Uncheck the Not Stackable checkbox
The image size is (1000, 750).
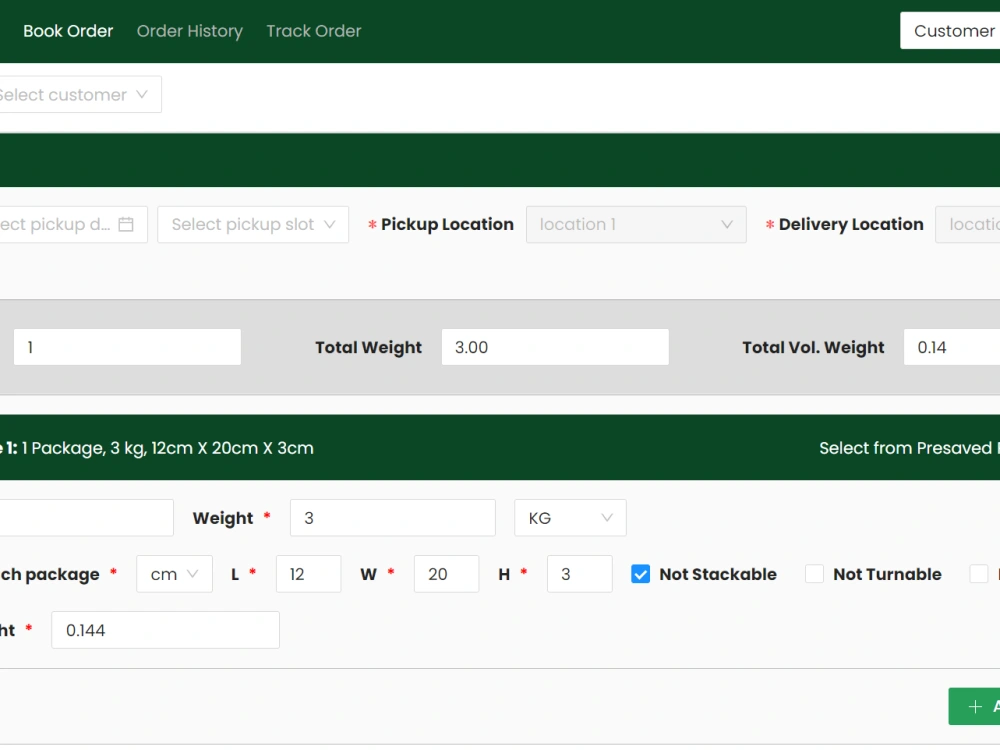click(x=640, y=574)
